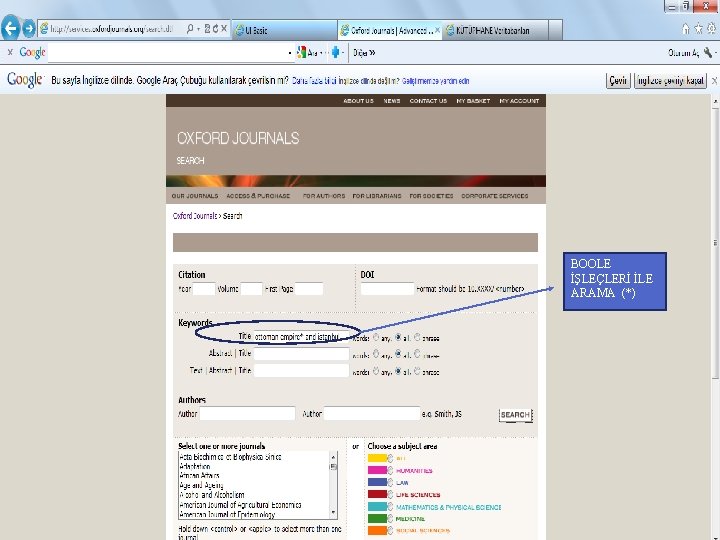Open MY ACCOUNT in the header

(x=519, y=101)
